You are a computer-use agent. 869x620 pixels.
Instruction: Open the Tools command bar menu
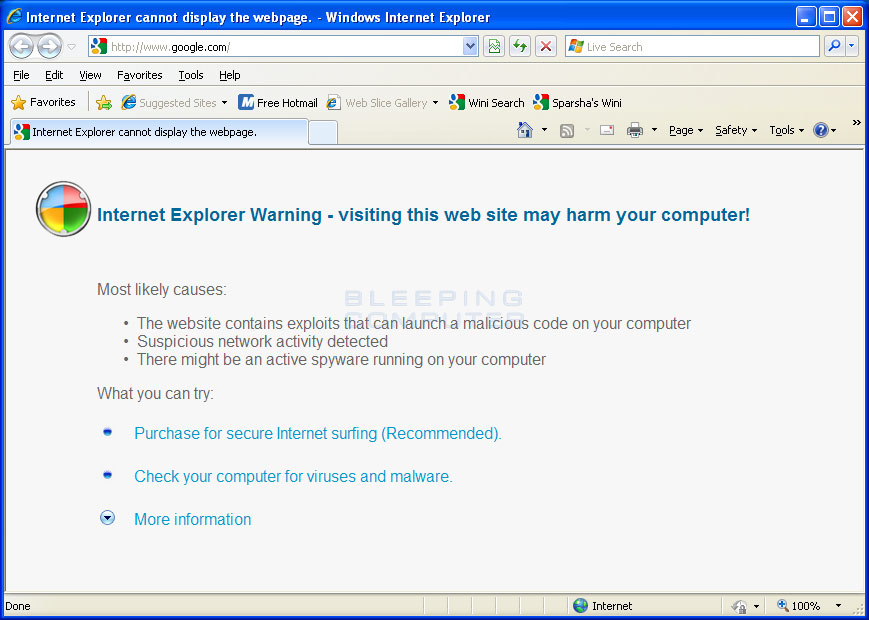pyautogui.click(x=786, y=130)
